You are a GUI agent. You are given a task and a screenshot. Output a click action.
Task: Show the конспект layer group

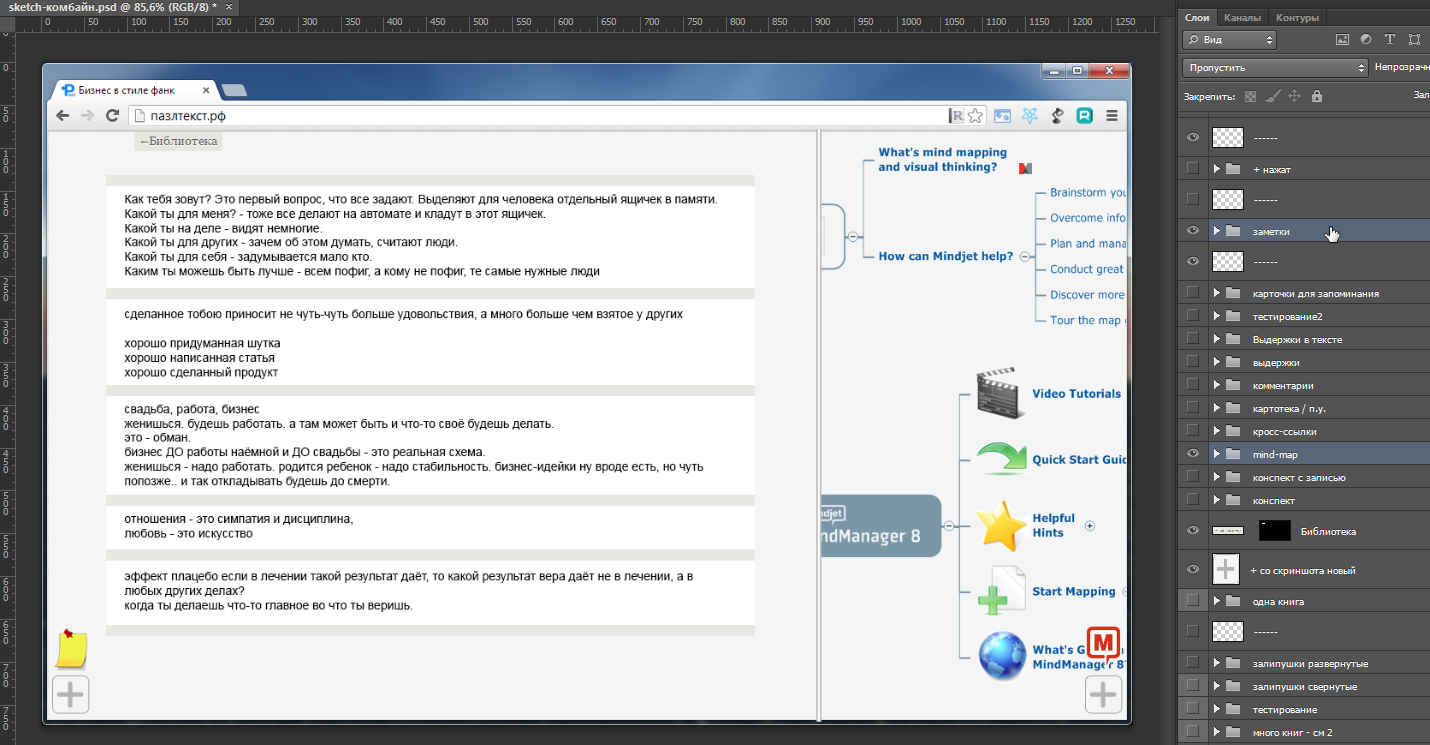coord(1192,500)
